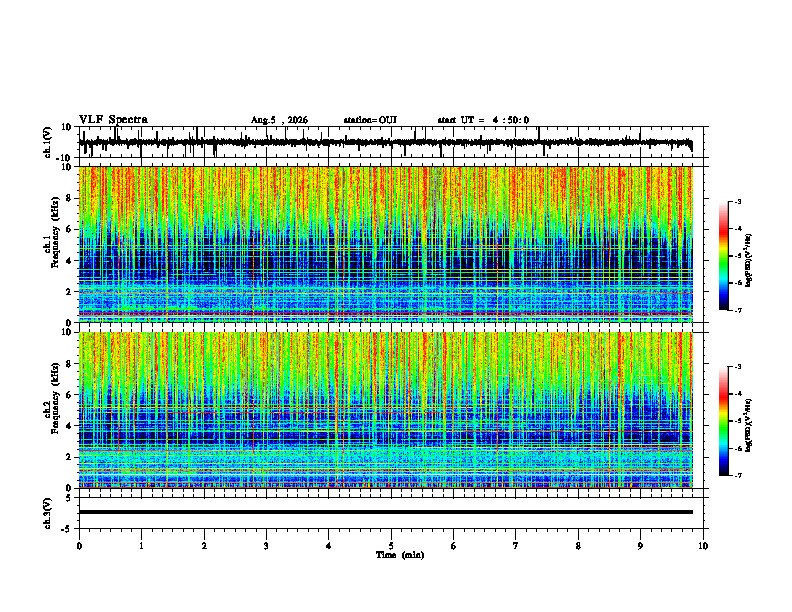The image size is (792, 612).
Task: Click the "2" minute tick label
Action: coord(204,546)
